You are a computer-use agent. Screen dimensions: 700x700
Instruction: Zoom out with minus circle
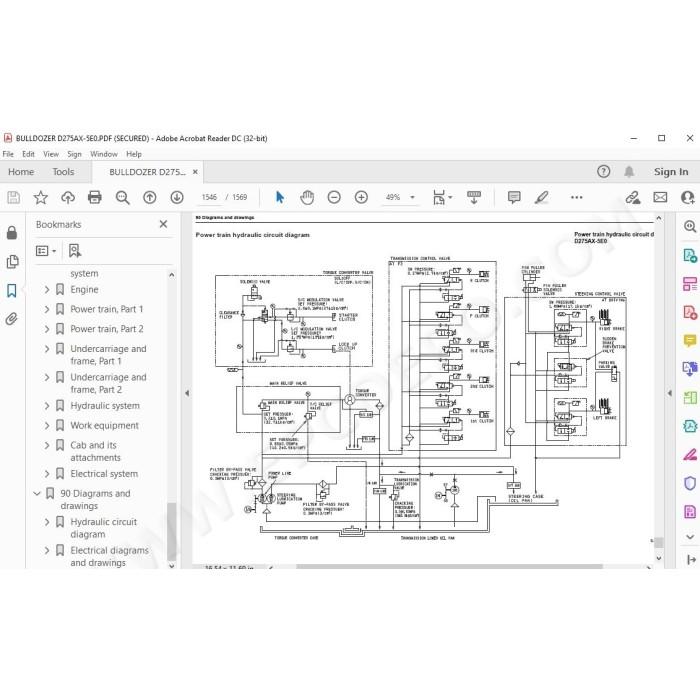[334, 197]
